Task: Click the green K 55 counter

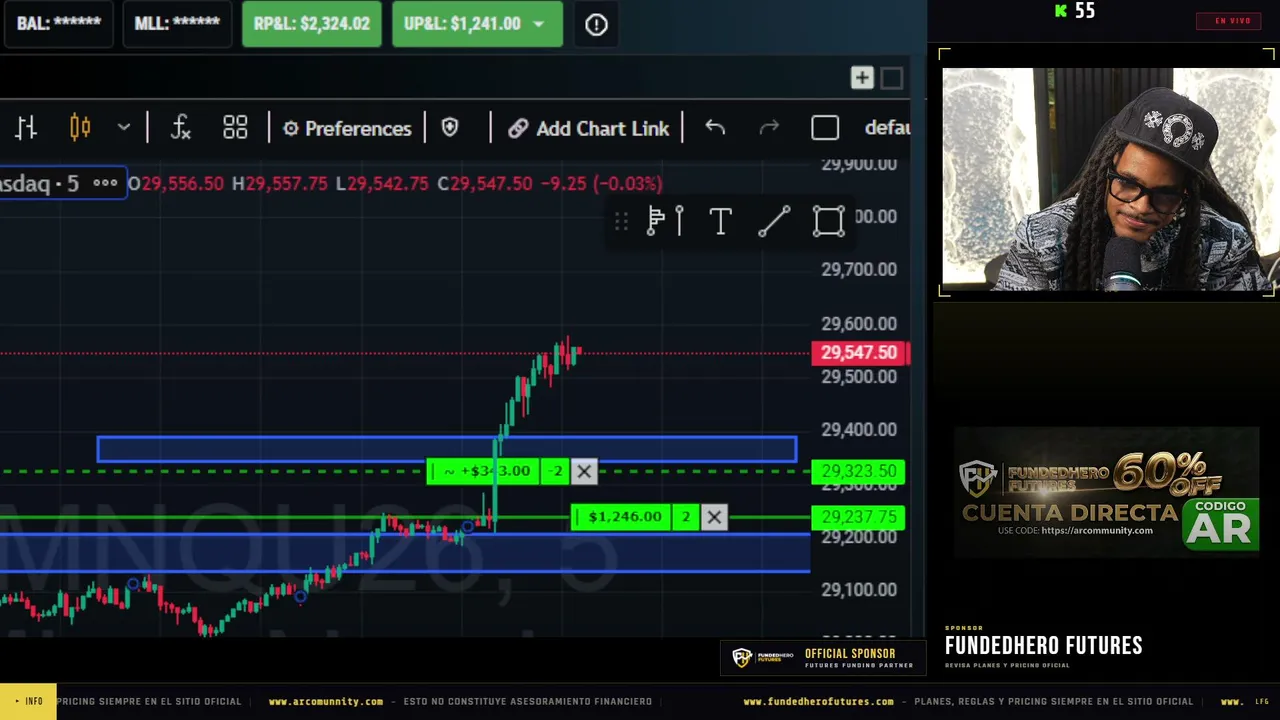Action: [x=1075, y=11]
